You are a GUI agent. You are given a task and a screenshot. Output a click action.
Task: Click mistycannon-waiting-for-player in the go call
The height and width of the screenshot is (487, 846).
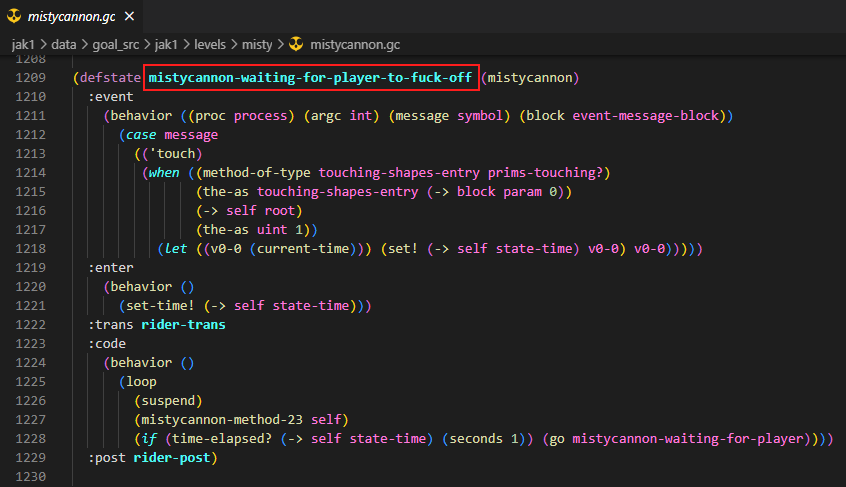[x=688, y=438]
